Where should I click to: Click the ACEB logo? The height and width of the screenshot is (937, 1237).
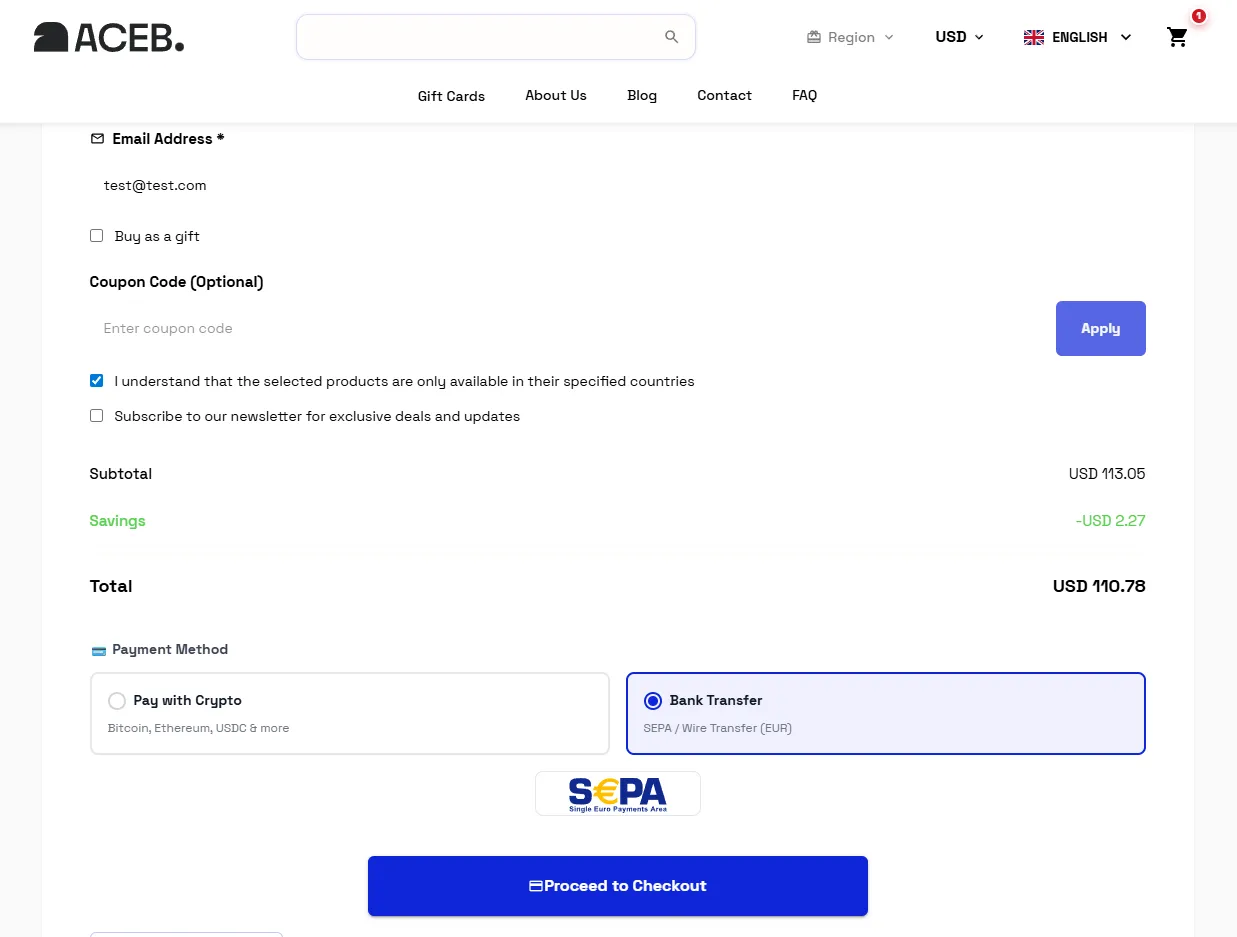click(x=108, y=37)
